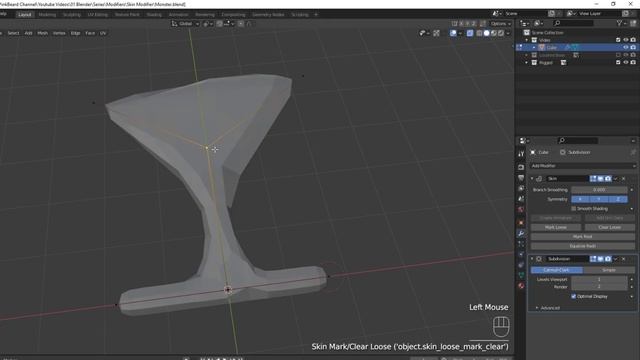The height and width of the screenshot is (360, 640).
Task: Enable Smooth Shading checkbox
Action: pos(573,209)
